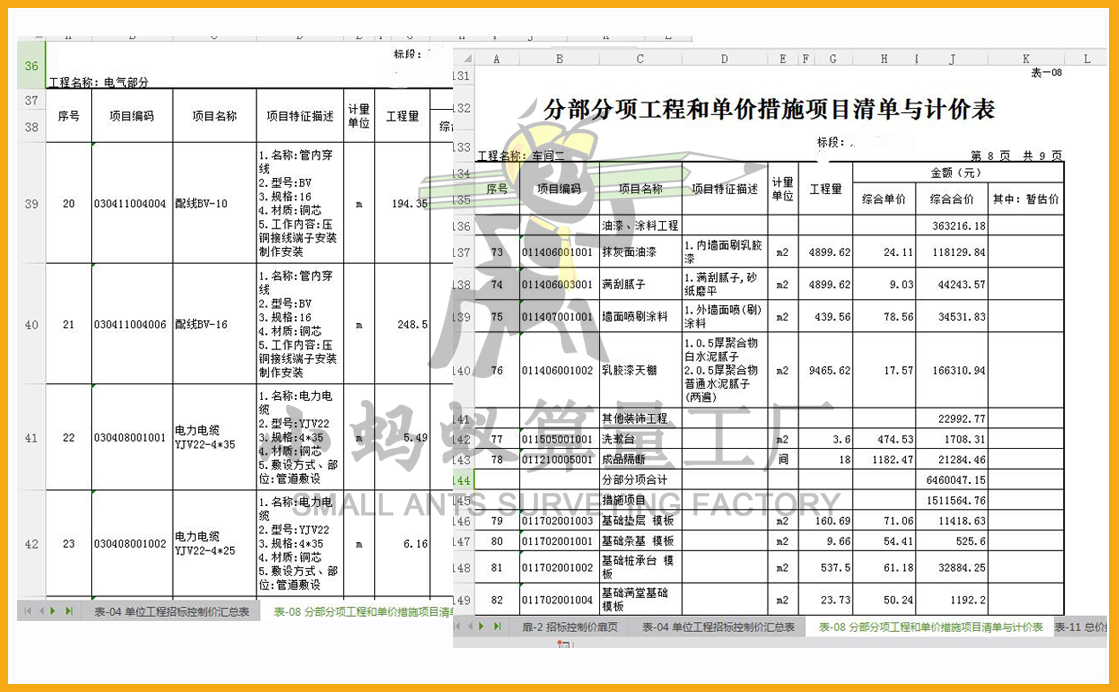Viewport: 1119px width, 692px height.
Task: Select row 144 header in right sheet
Action: pos(461,480)
